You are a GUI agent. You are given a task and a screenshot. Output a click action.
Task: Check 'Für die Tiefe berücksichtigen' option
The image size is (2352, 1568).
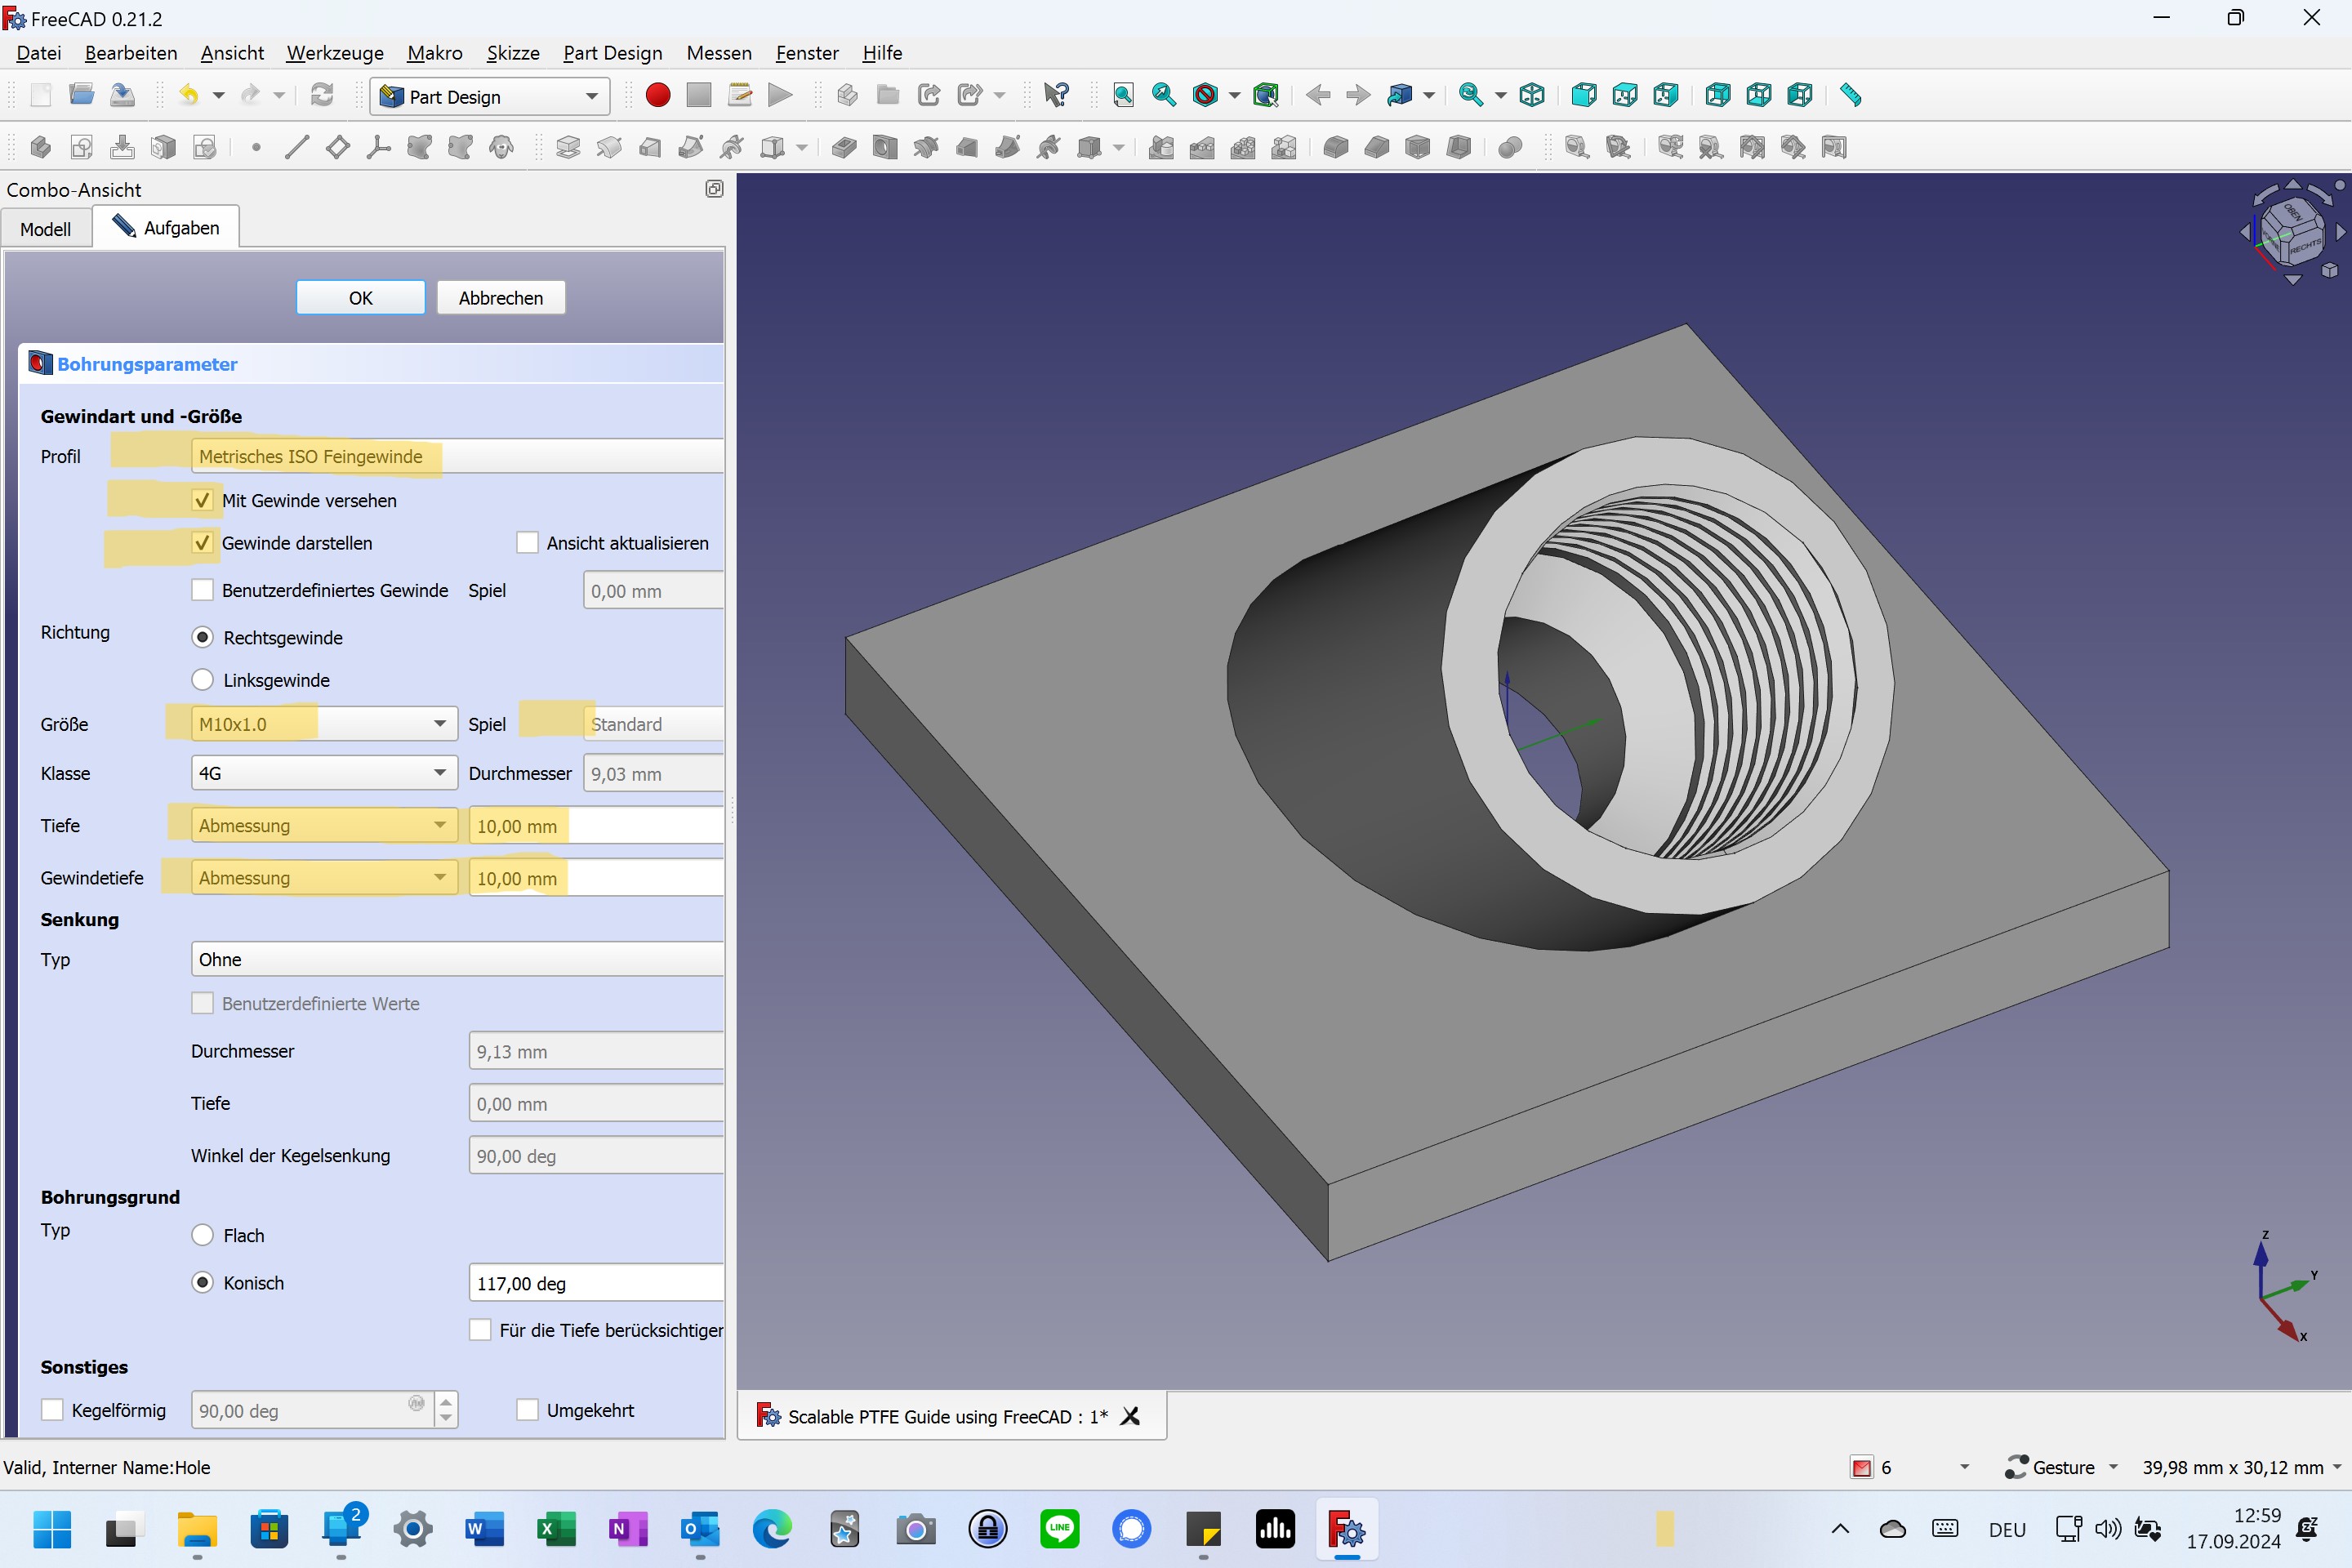coord(480,1330)
